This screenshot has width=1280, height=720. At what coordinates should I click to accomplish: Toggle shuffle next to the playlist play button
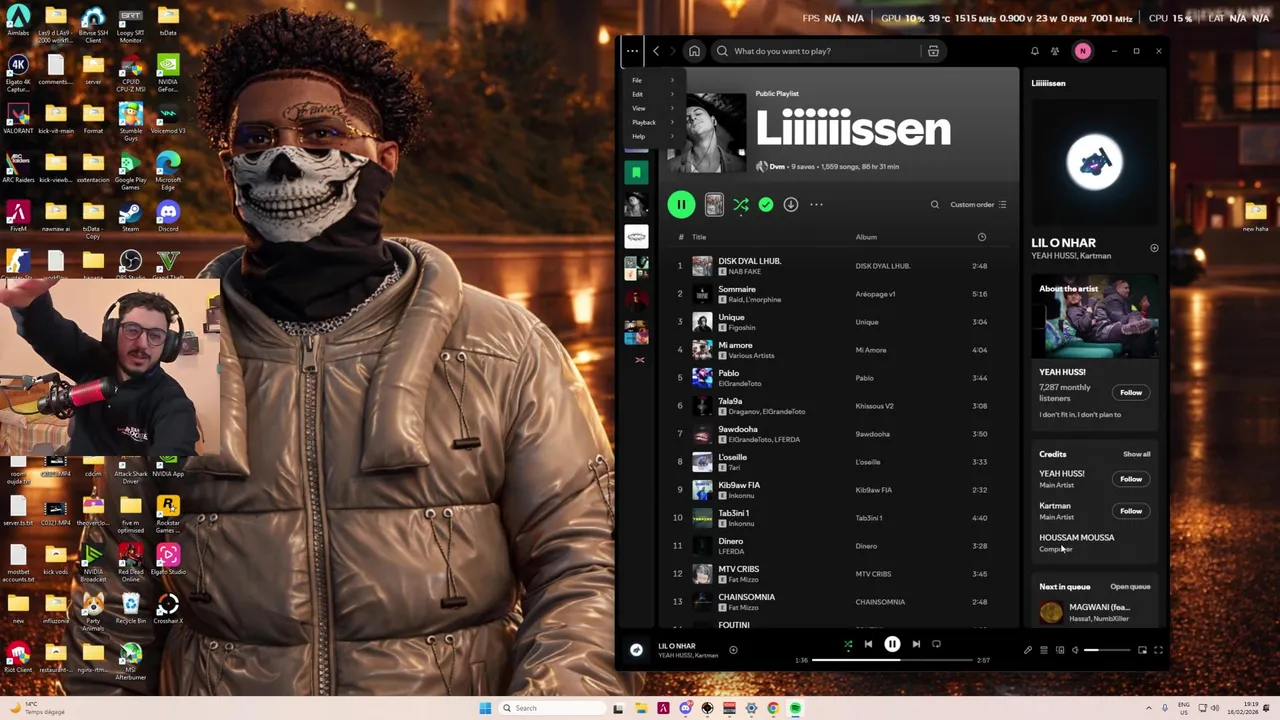click(741, 204)
